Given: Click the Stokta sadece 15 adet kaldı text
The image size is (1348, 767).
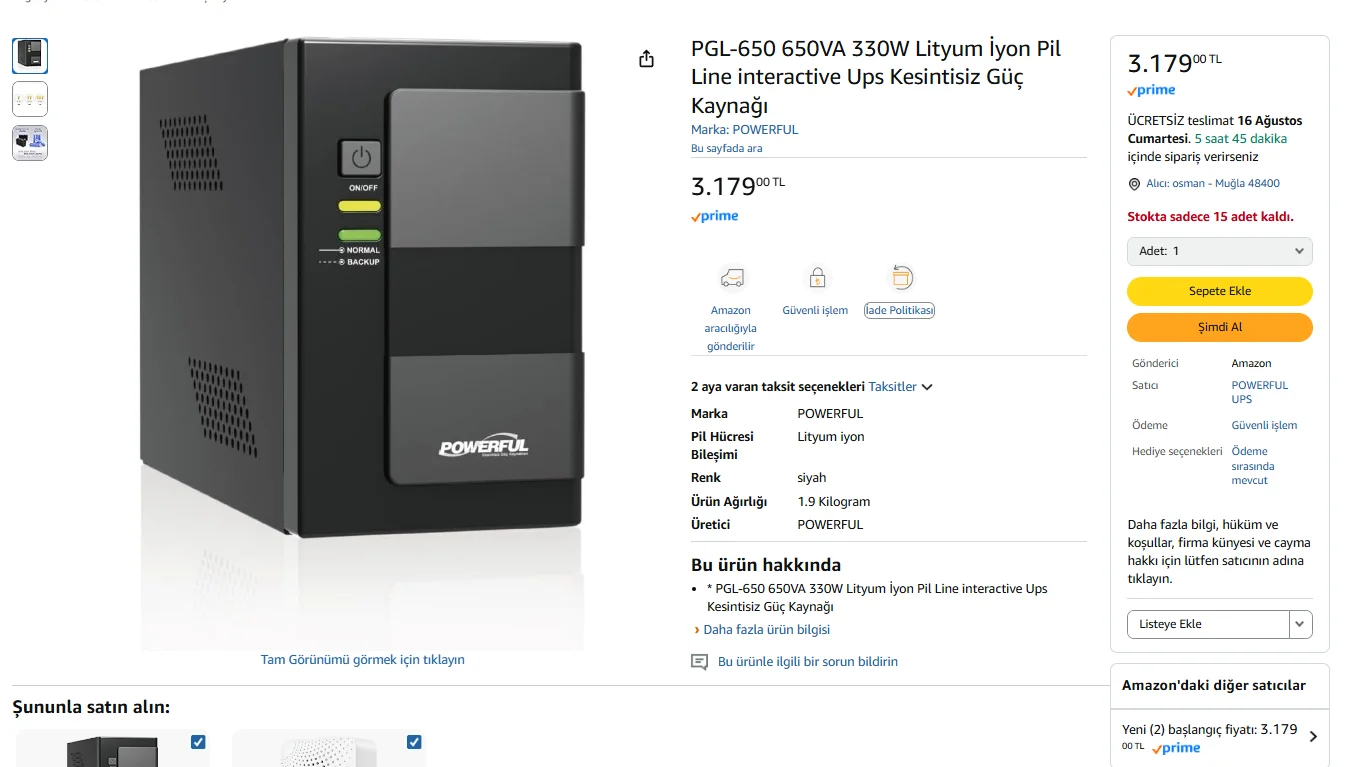Looking at the screenshot, I should click(x=1210, y=217).
